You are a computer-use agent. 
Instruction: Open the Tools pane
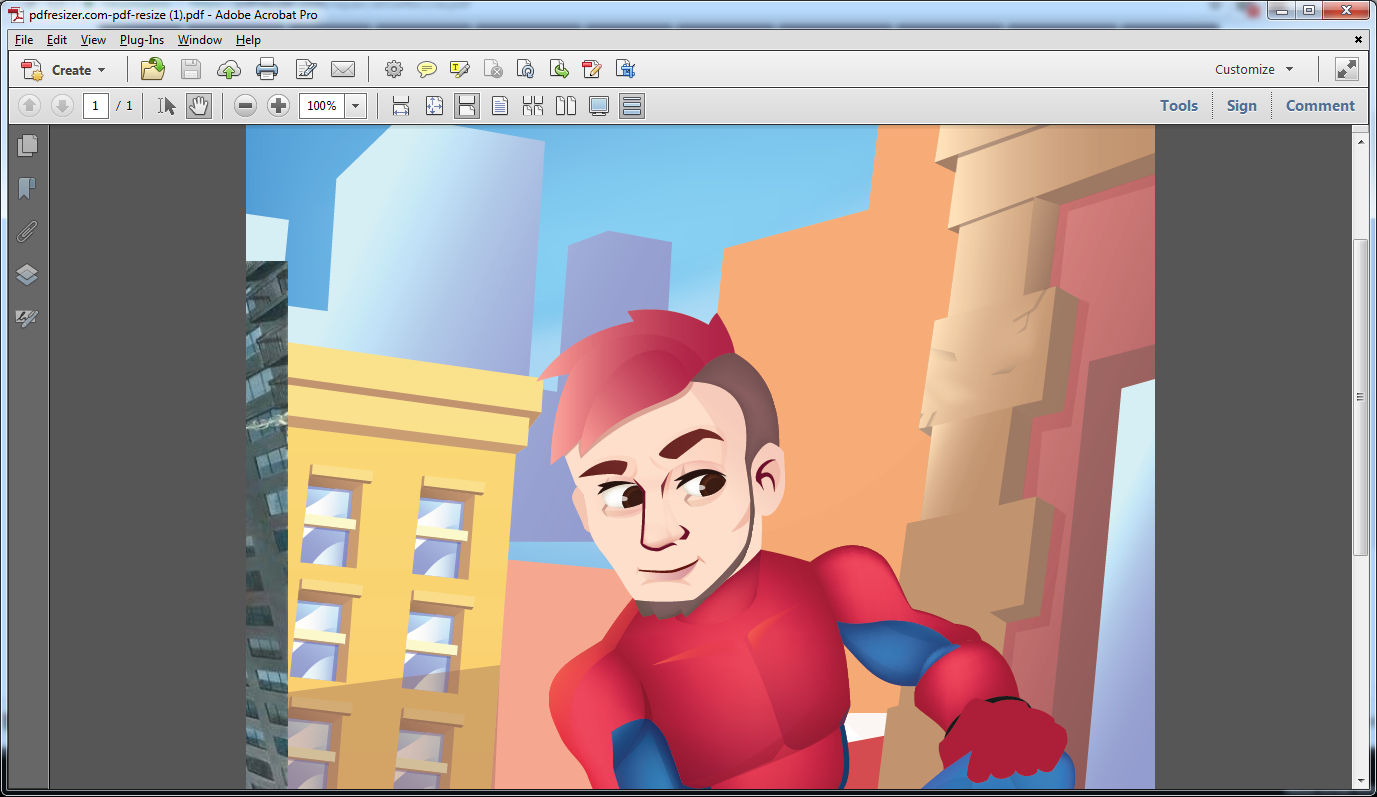[1178, 106]
